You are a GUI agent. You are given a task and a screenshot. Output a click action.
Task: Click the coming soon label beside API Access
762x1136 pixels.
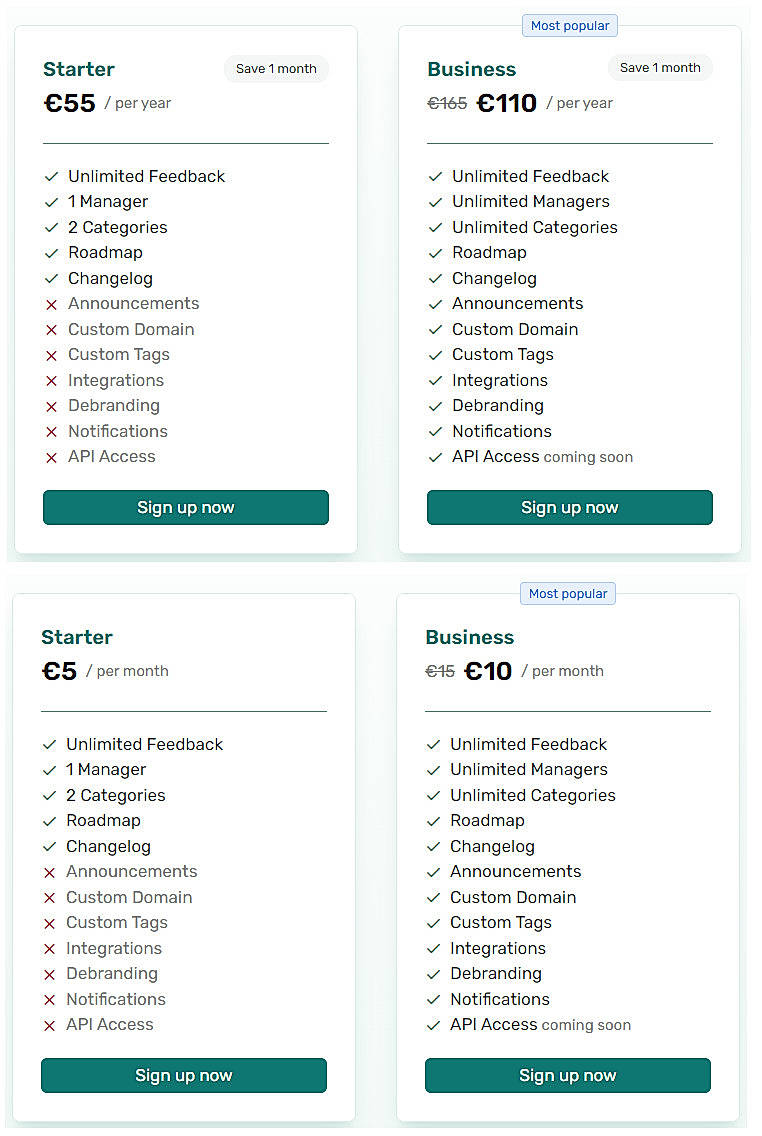[x=589, y=456]
